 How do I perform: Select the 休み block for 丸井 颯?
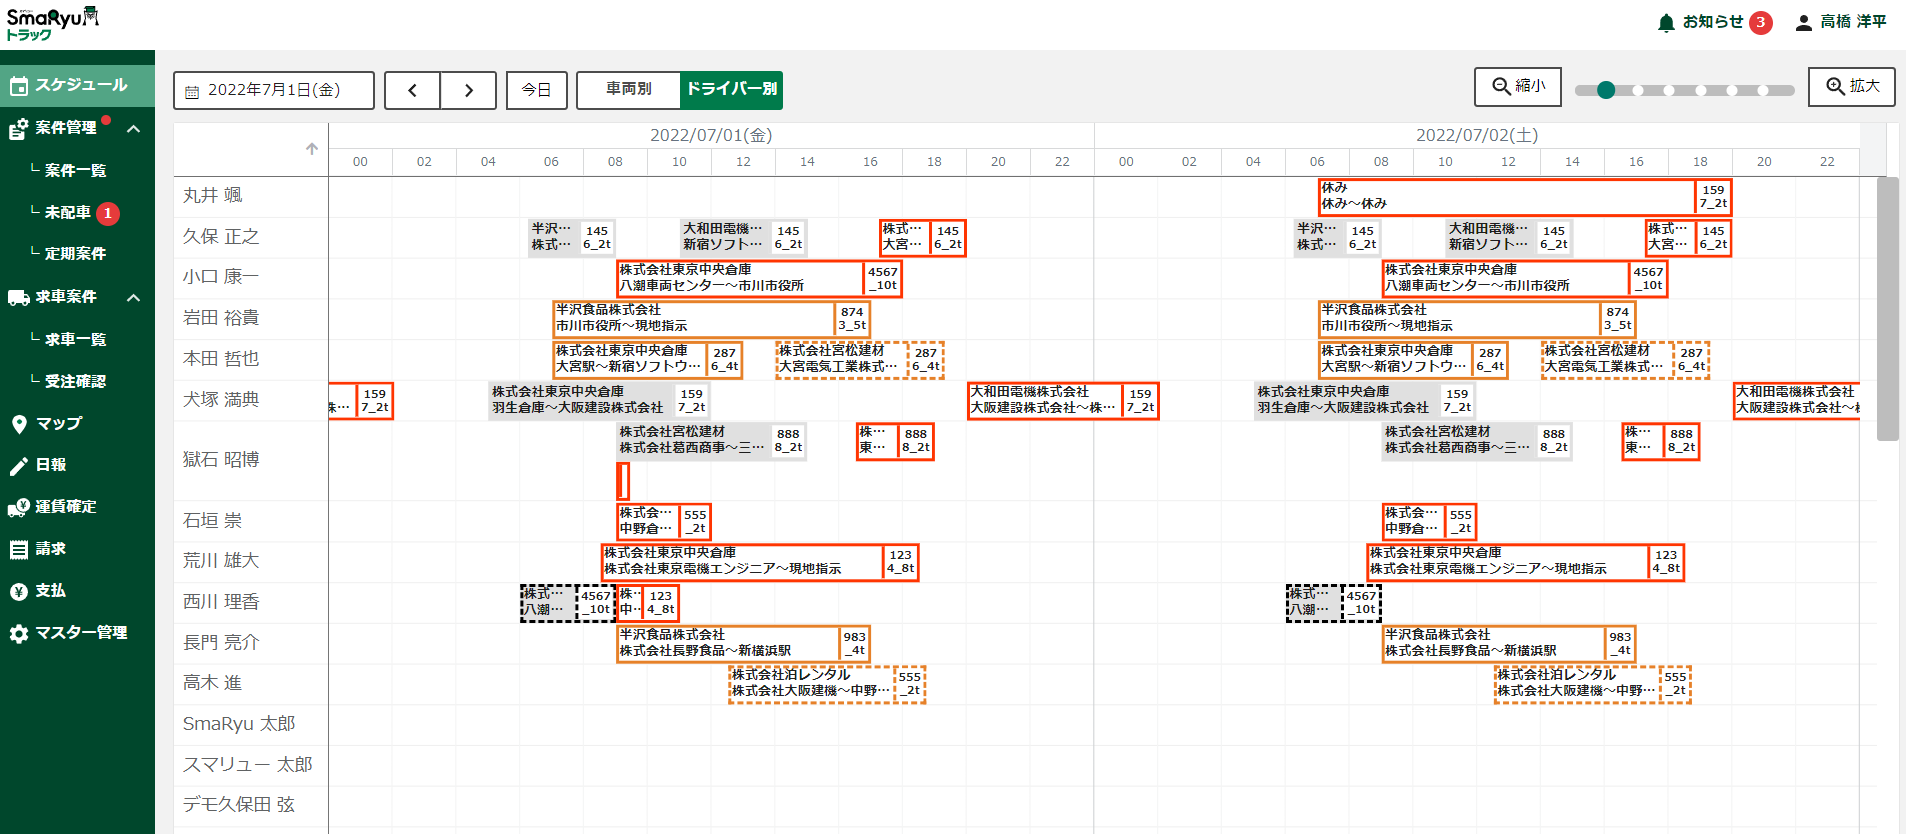point(1525,196)
